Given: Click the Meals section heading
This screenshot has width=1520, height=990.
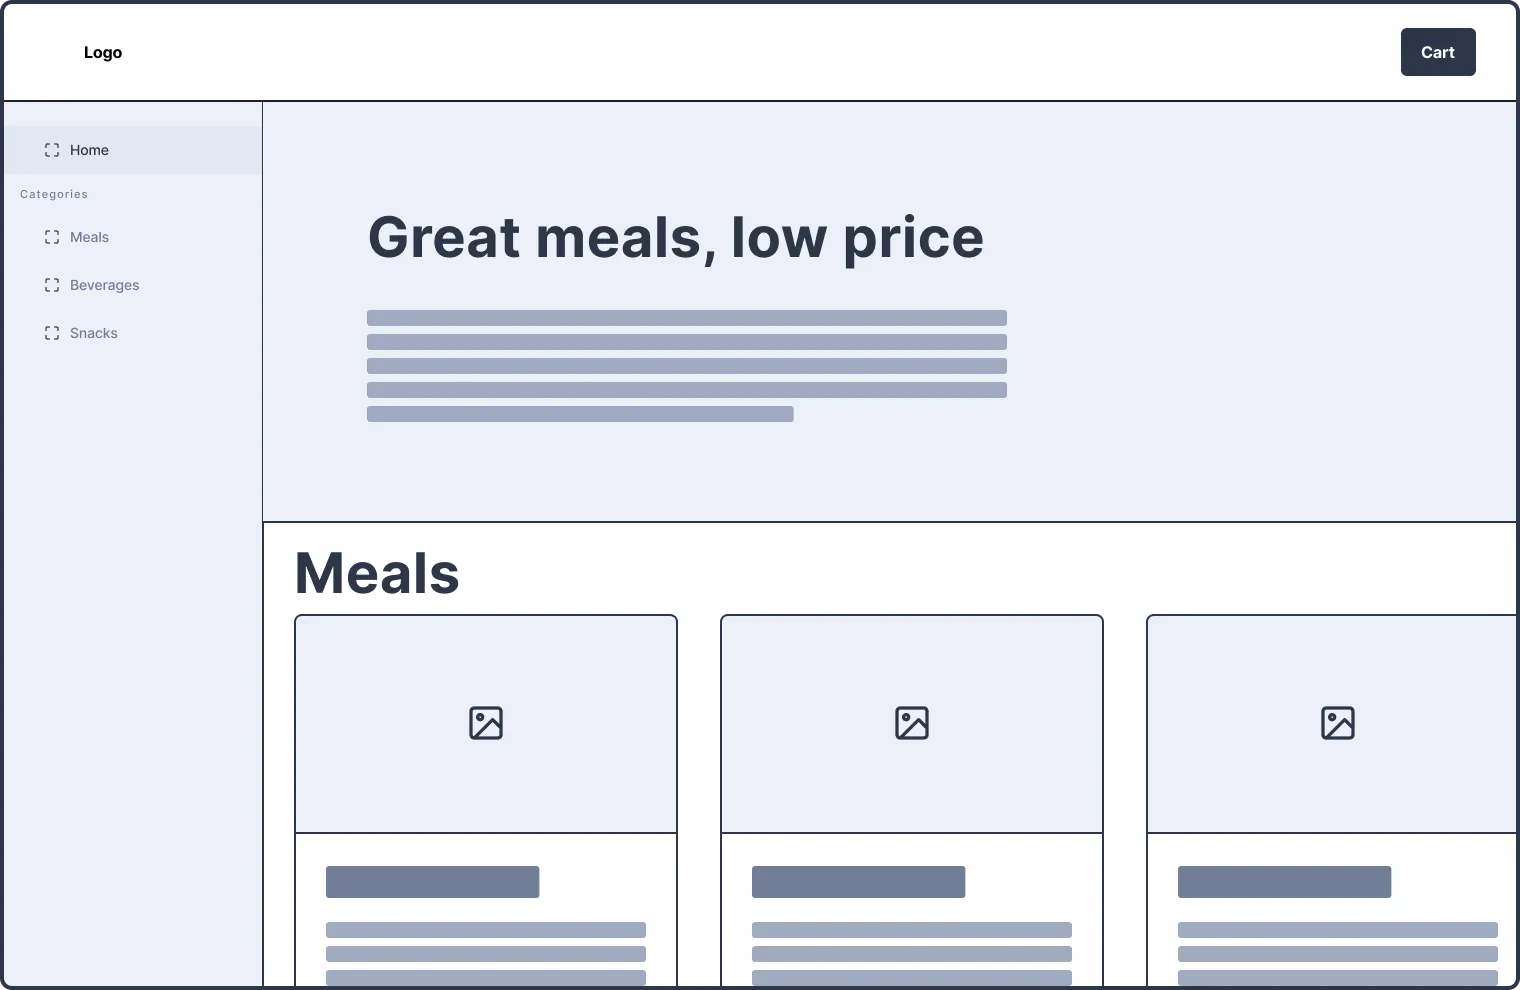Looking at the screenshot, I should (x=377, y=572).
